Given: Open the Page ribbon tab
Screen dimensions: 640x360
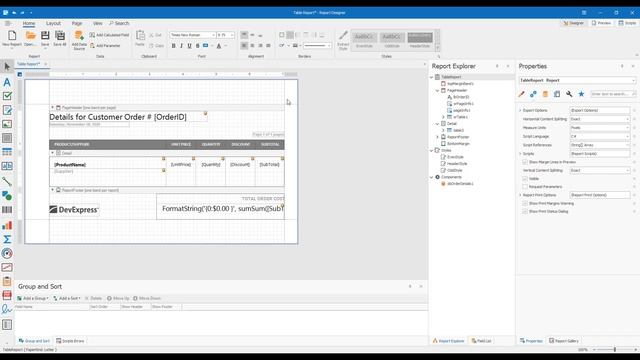Looking at the screenshot, I should [77, 23].
